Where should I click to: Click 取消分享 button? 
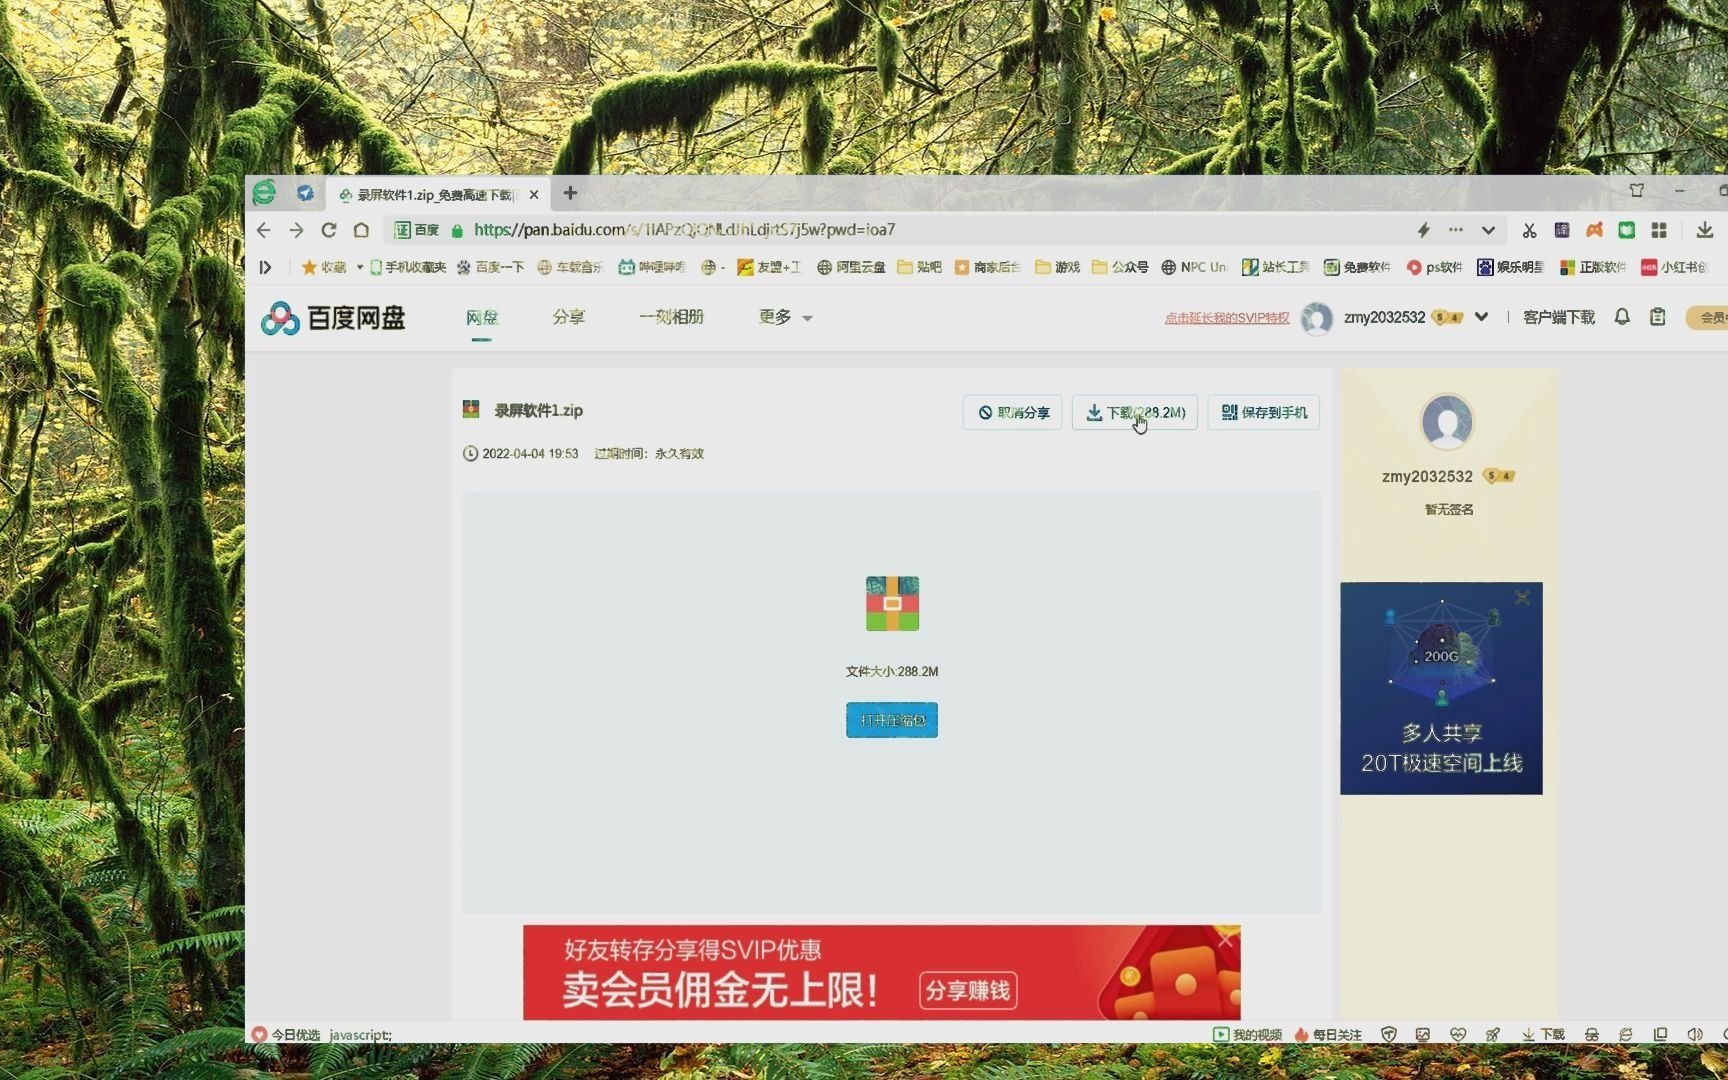click(x=1012, y=412)
